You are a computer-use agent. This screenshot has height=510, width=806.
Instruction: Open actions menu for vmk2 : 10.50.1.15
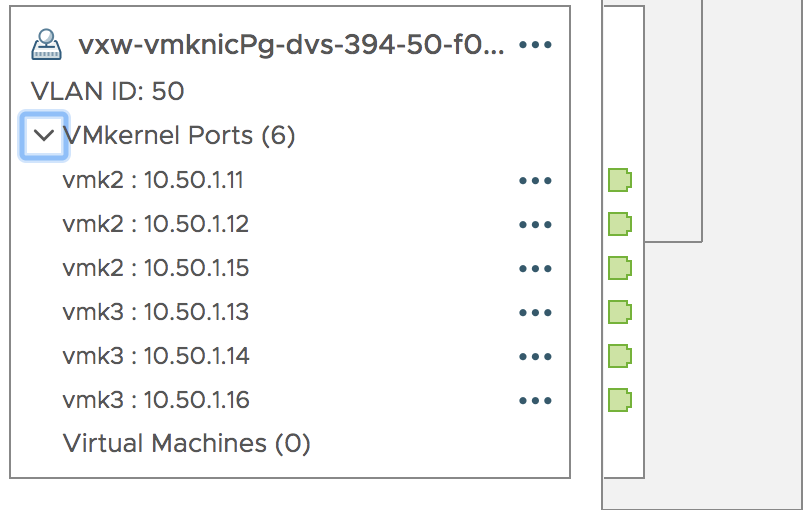535,268
